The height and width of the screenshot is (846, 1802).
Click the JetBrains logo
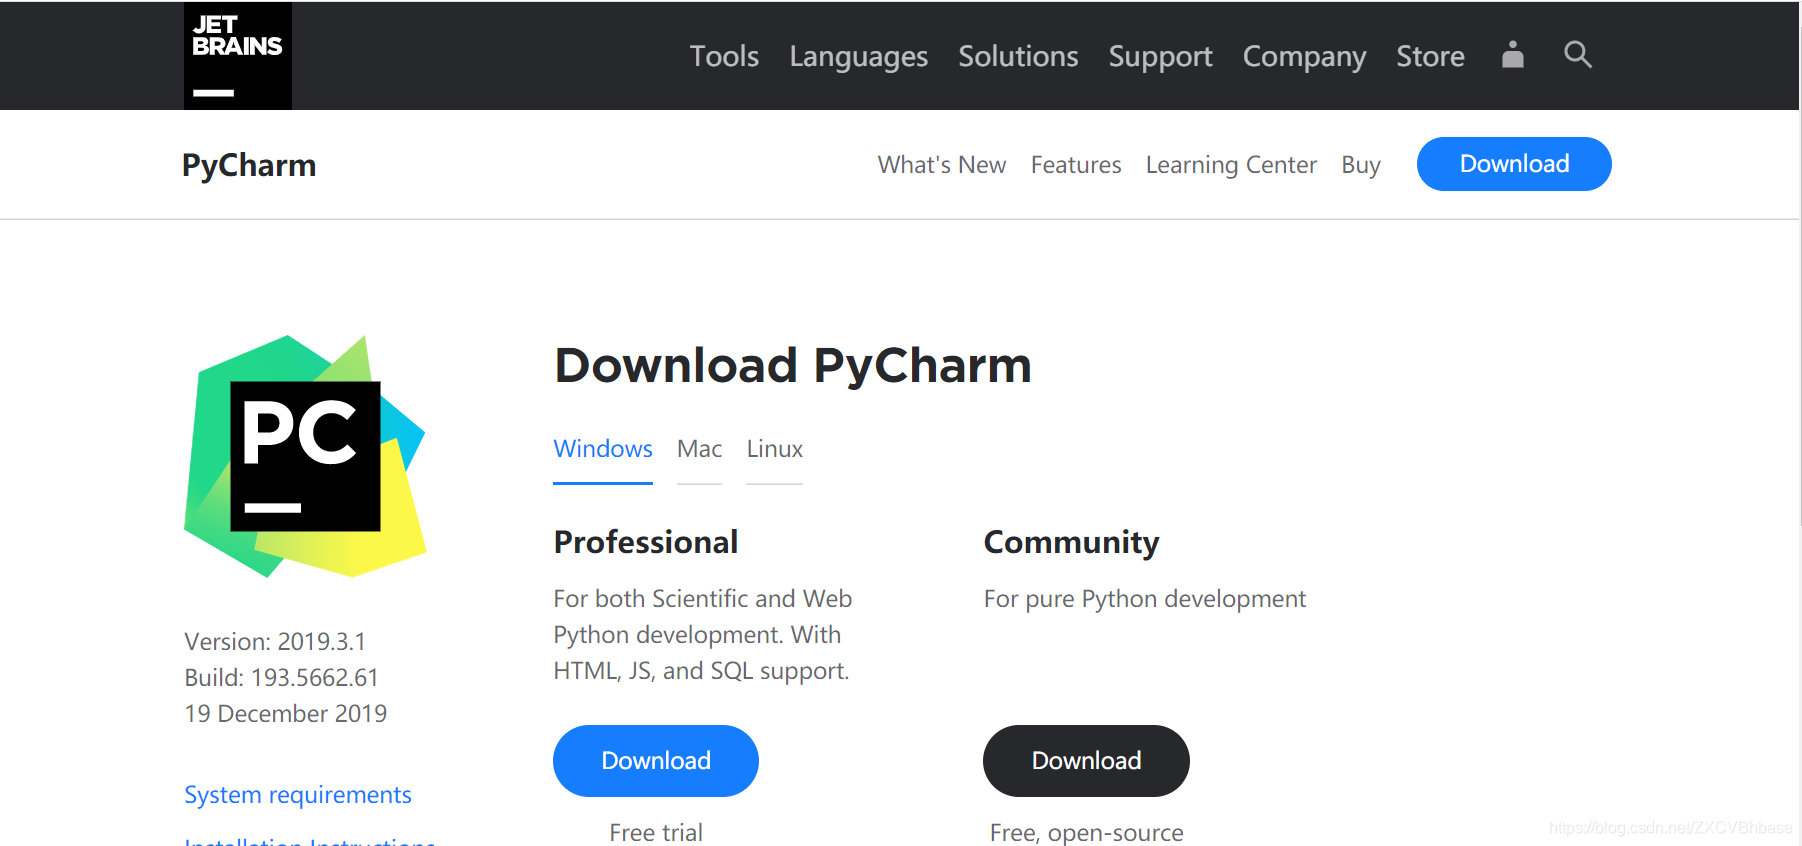[x=238, y=56]
